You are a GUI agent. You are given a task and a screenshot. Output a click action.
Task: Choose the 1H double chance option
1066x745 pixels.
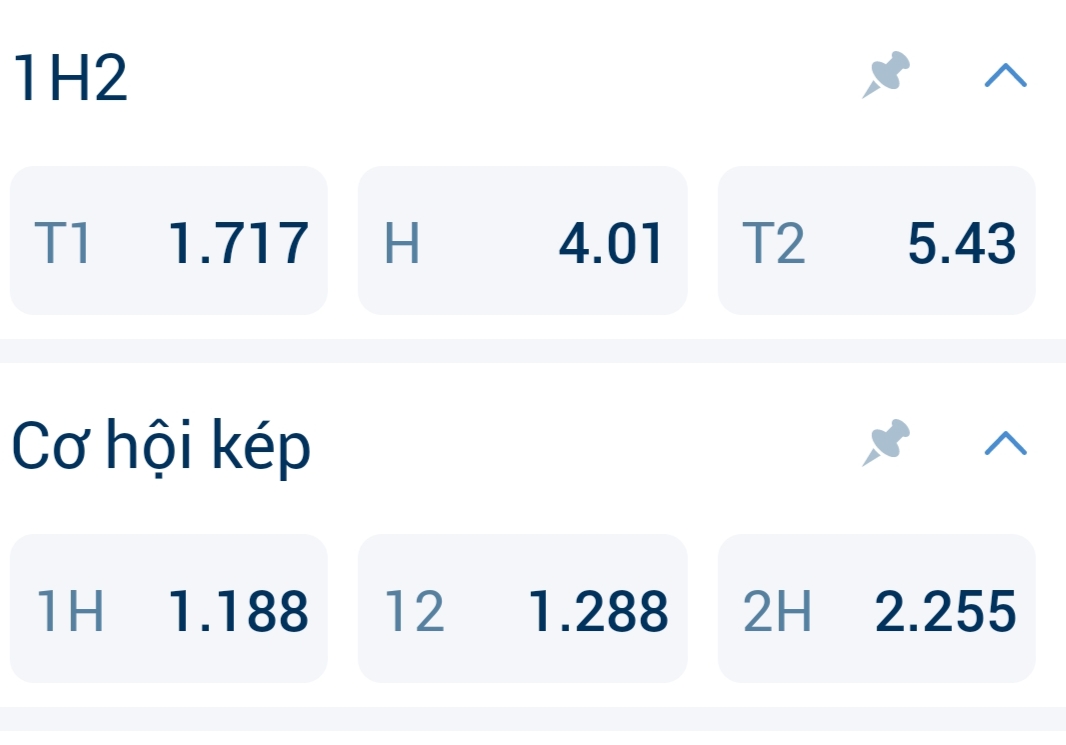(168, 609)
